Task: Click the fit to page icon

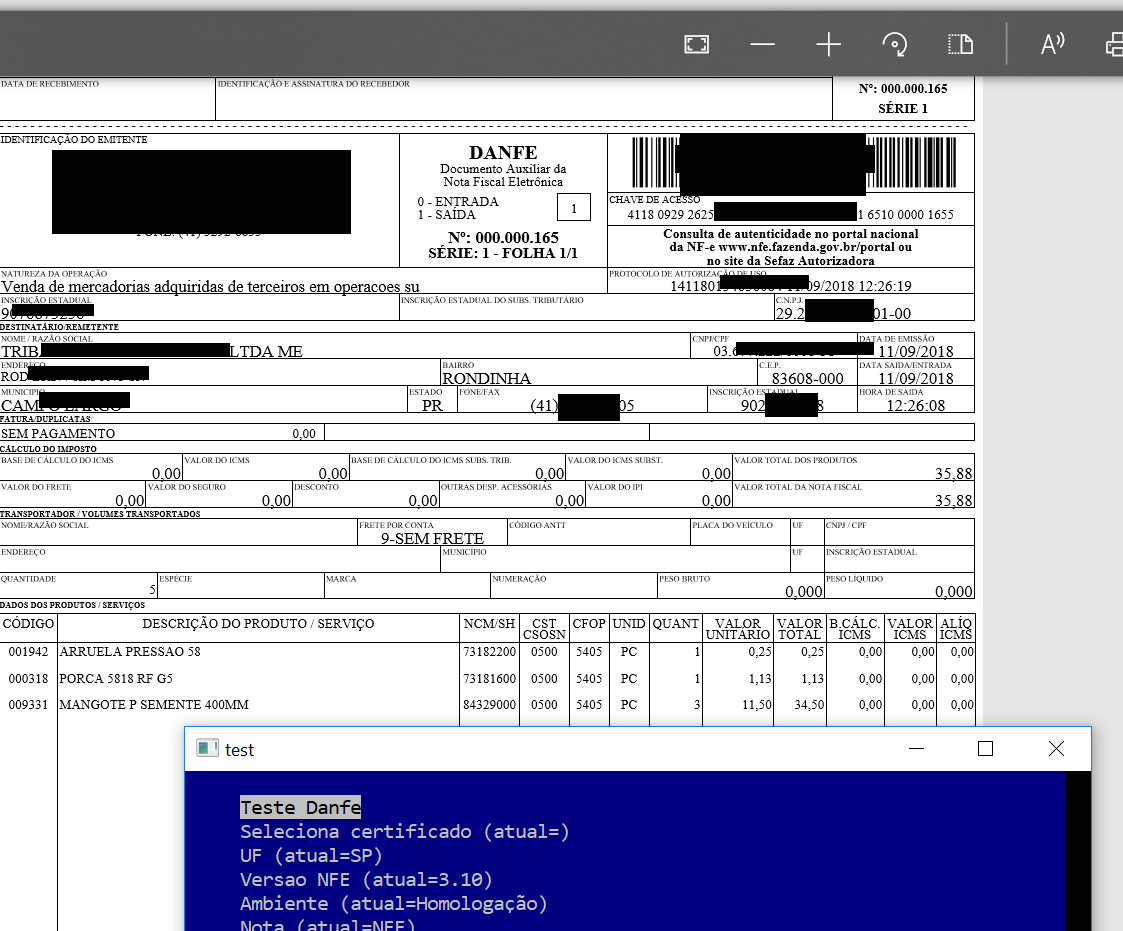Action: [x=696, y=44]
